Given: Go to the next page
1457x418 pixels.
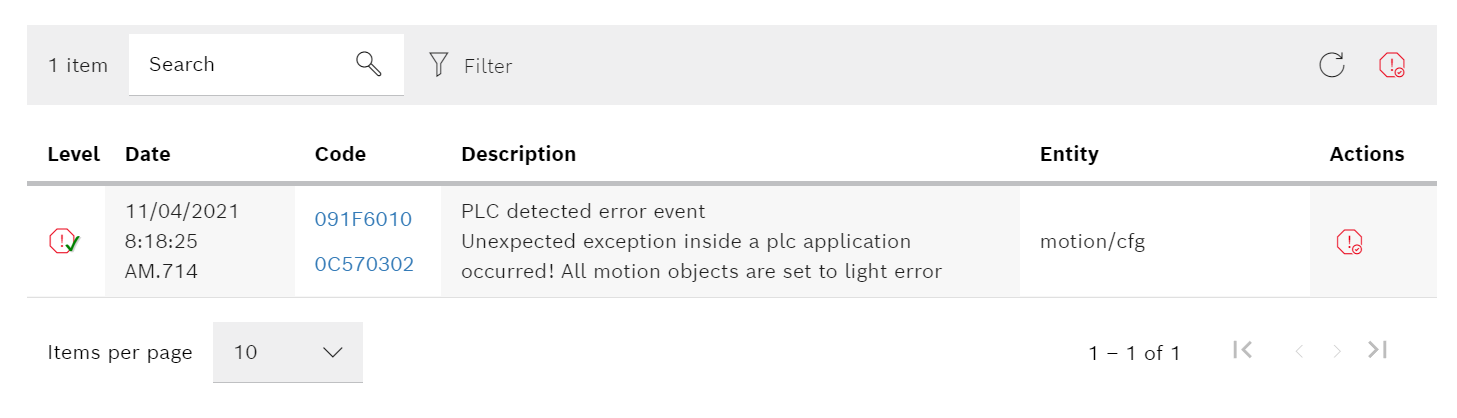Looking at the screenshot, I should pos(1336,351).
